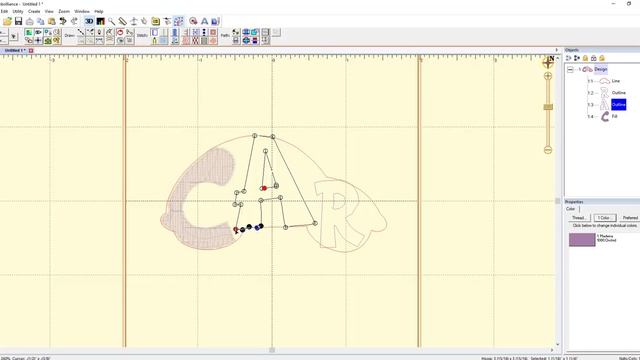640x360 pixels.
Task: Click the red circle shape draw tool
Action: coord(120,32)
